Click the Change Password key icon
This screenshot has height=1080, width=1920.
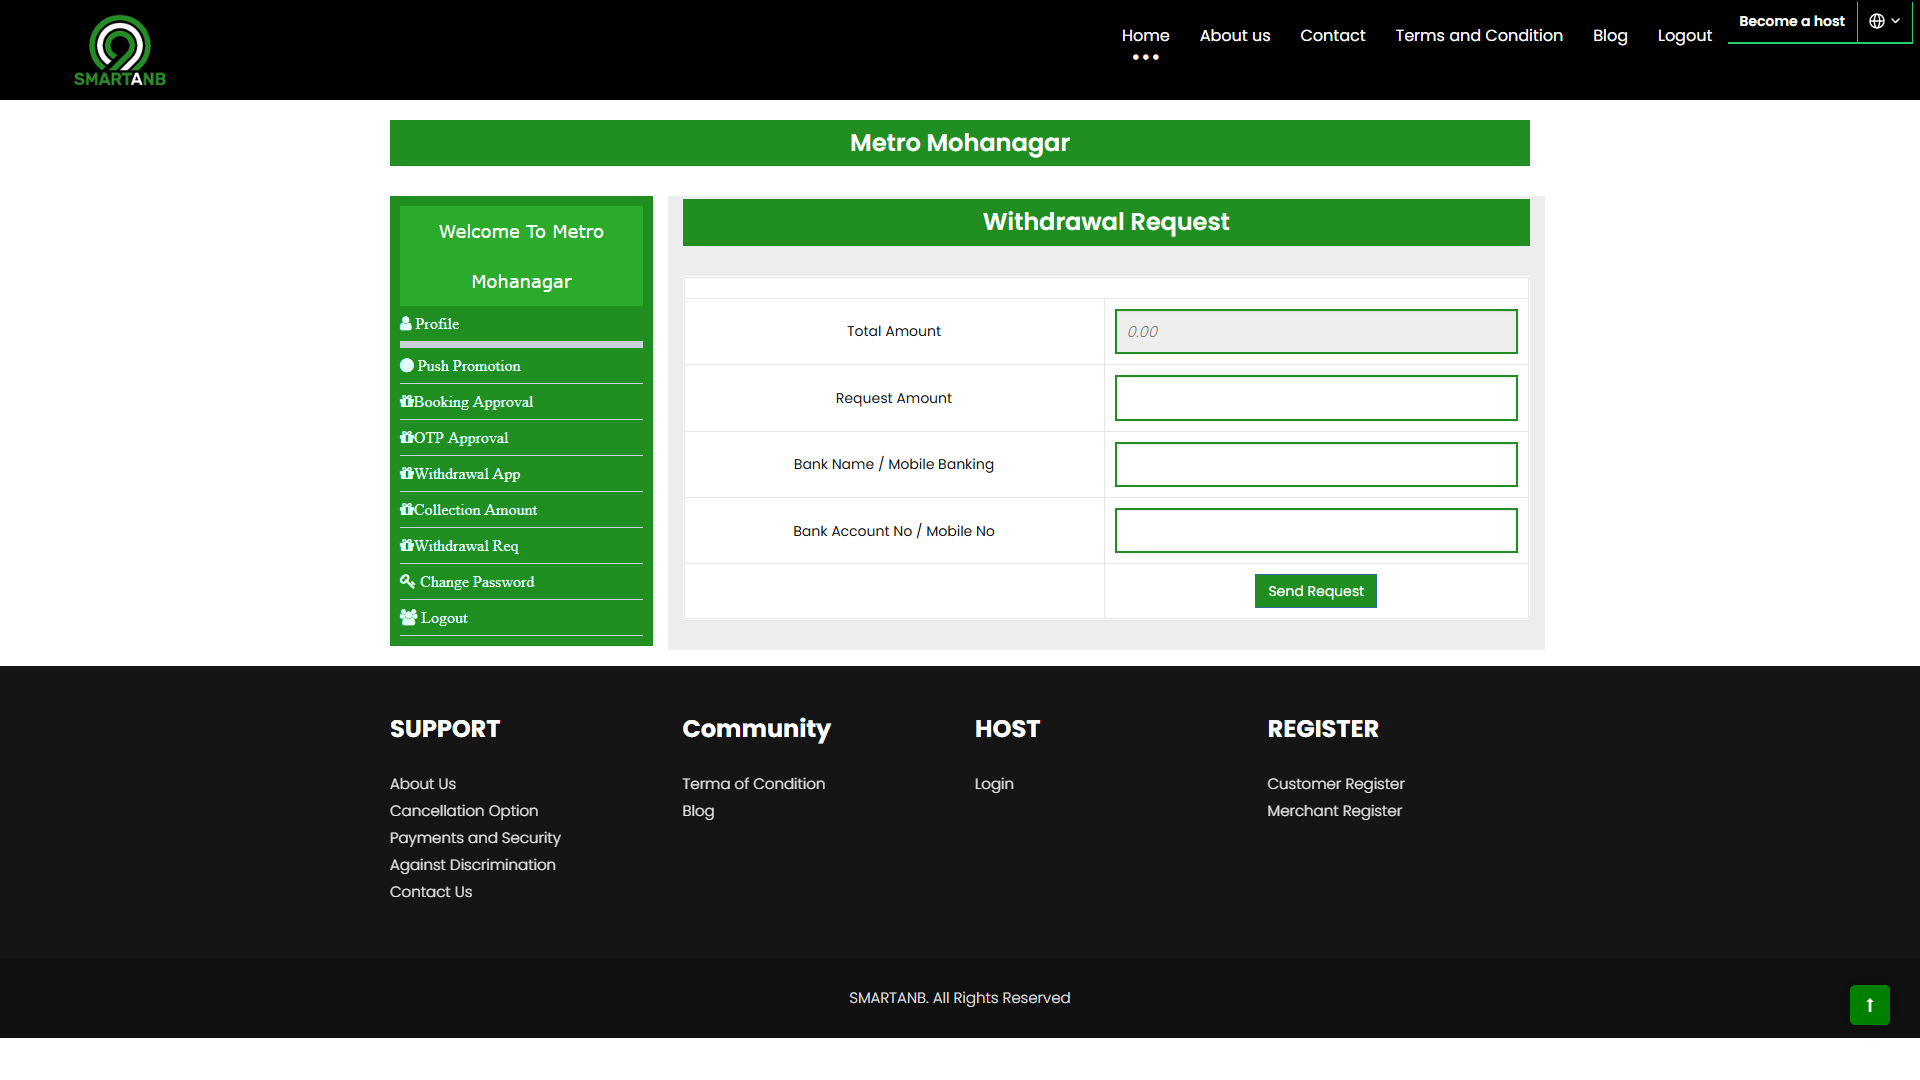[x=407, y=582]
